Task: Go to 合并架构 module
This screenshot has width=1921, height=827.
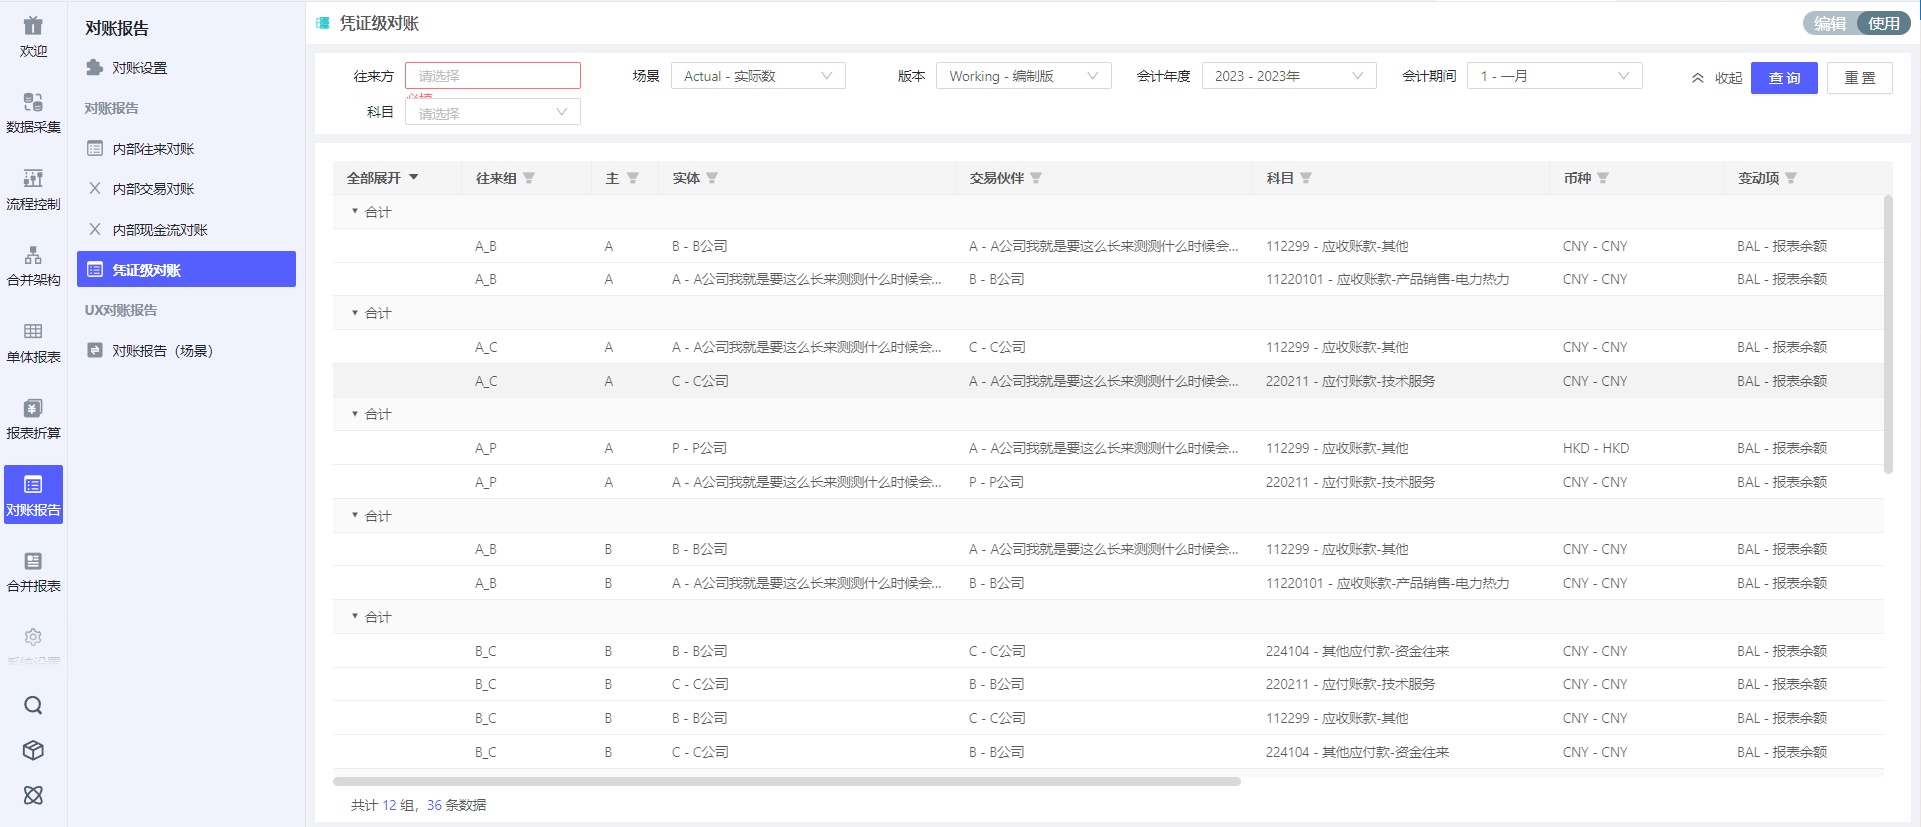Action: (x=33, y=266)
